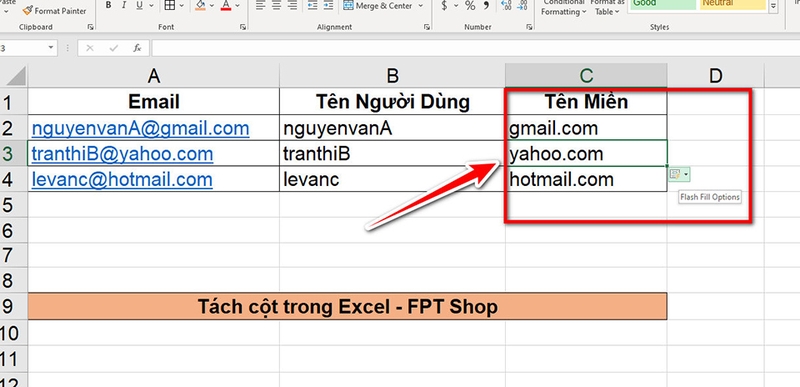
Task: Open nguyenvanA@gmail.com email link
Action: pos(140,128)
